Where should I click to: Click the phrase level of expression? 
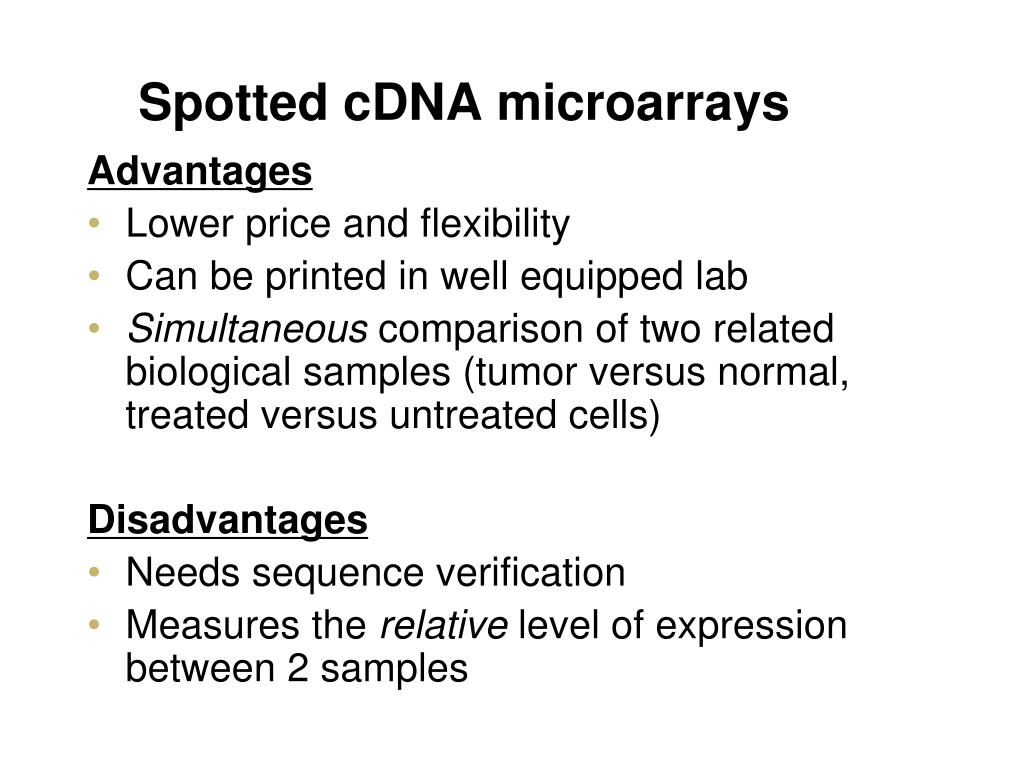tap(682, 626)
